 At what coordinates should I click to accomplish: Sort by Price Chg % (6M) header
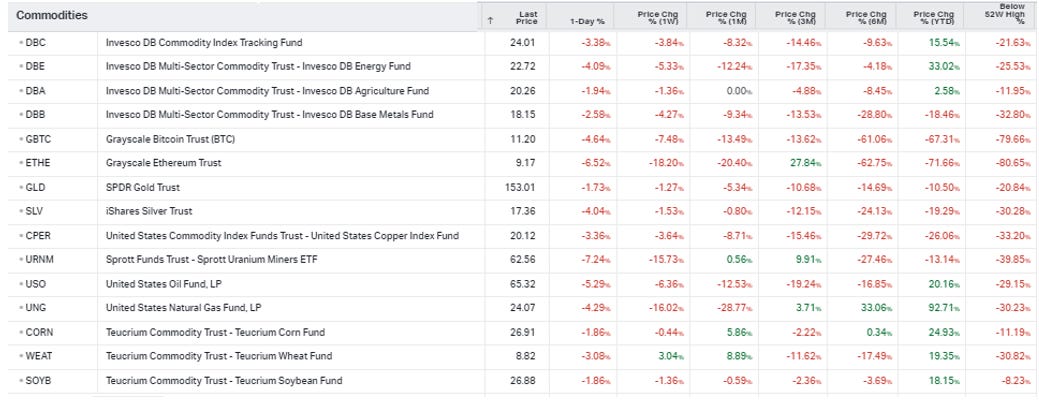pos(864,16)
